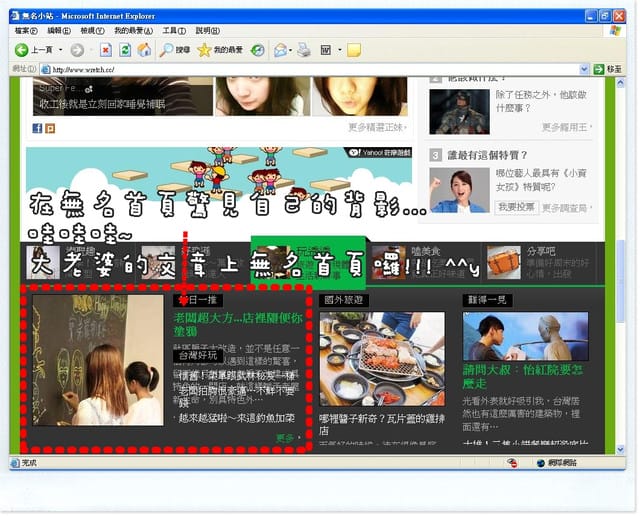Open the 更多雞用王 link

[567, 127]
